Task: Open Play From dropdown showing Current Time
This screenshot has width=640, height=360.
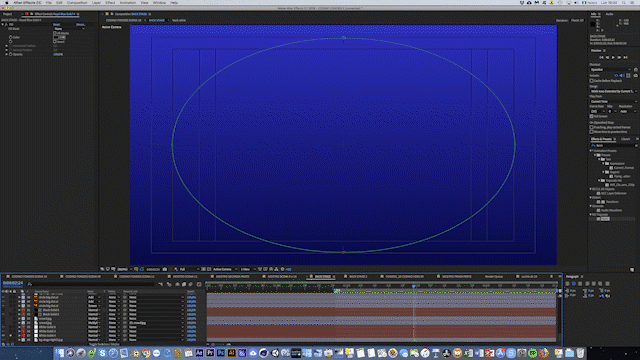Action: pos(613,102)
